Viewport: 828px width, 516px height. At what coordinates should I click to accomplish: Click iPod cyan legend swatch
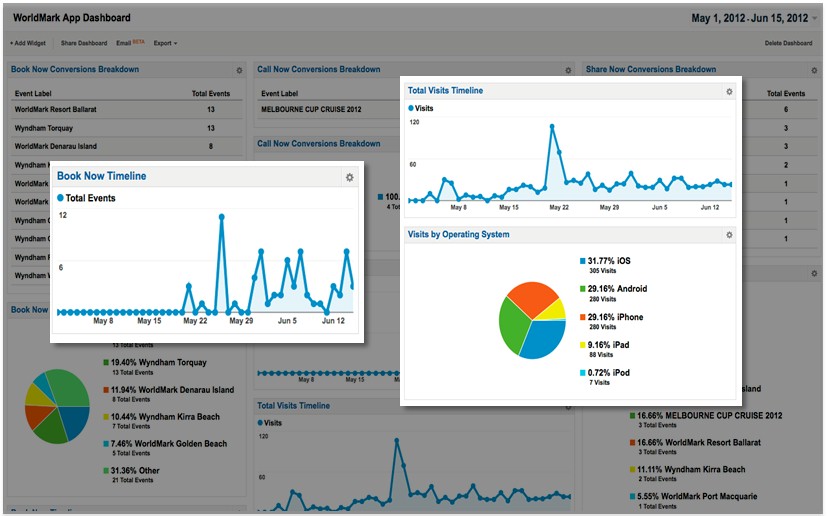[582, 373]
